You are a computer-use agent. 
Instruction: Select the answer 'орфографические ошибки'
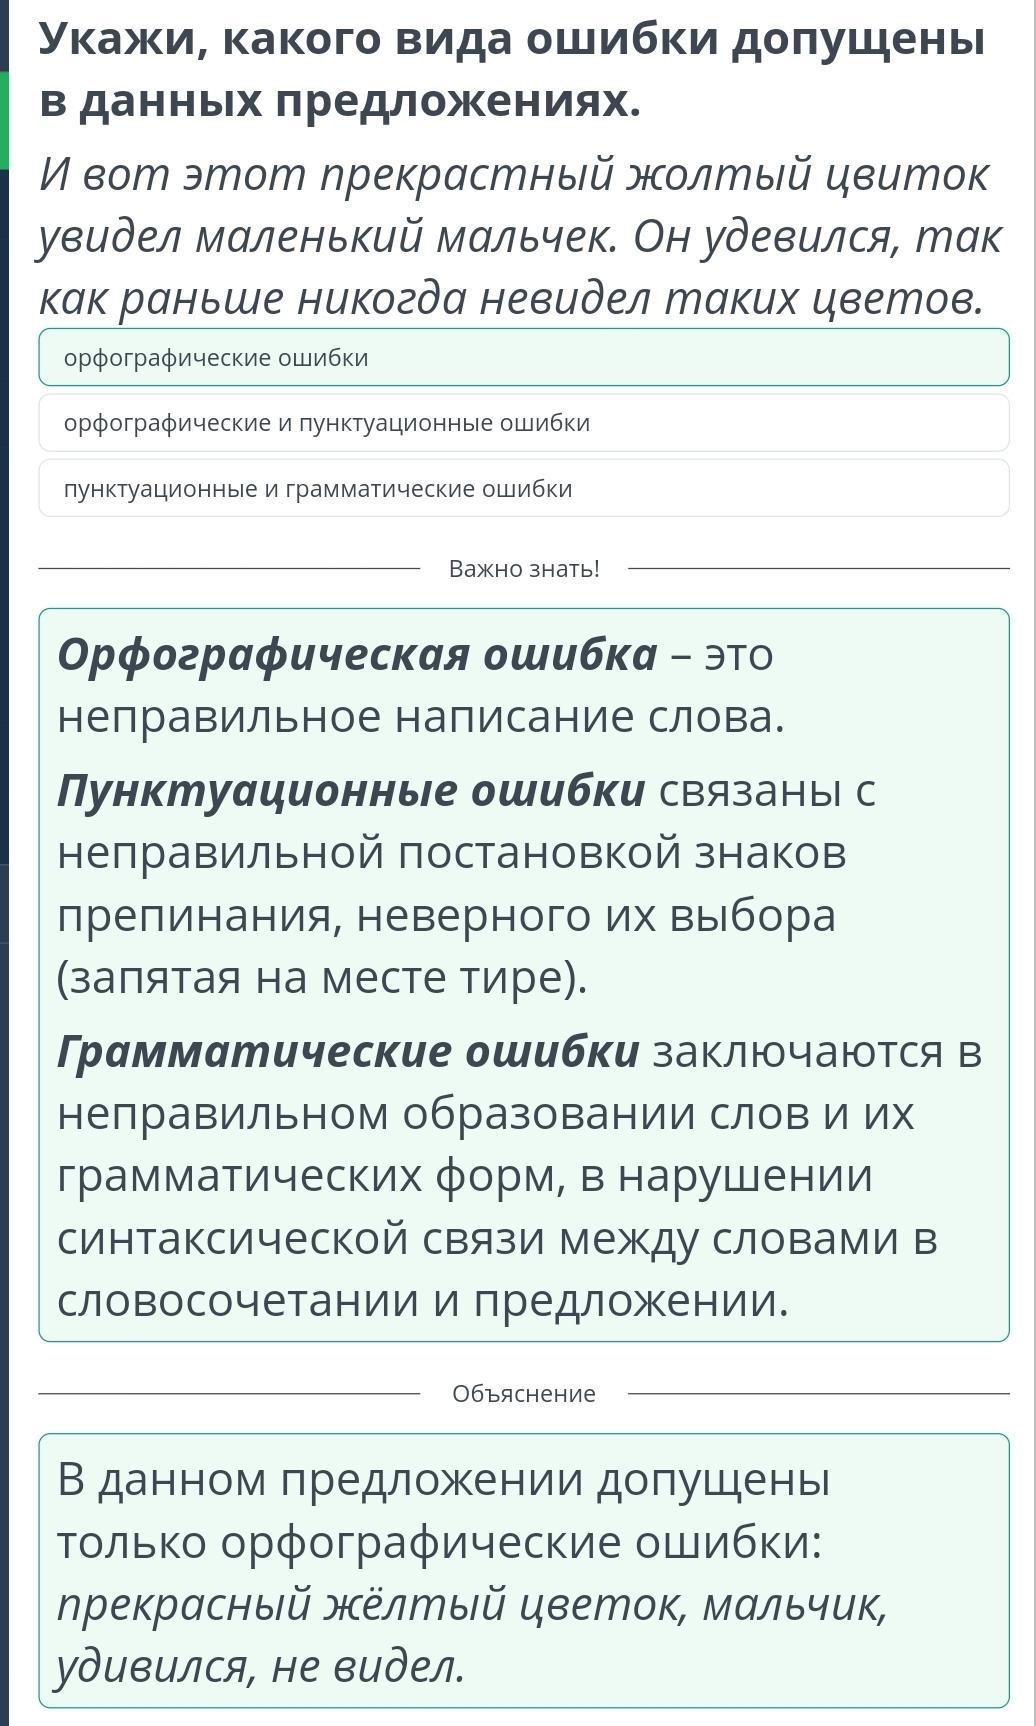pyautogui.click(x=524, y=357)
